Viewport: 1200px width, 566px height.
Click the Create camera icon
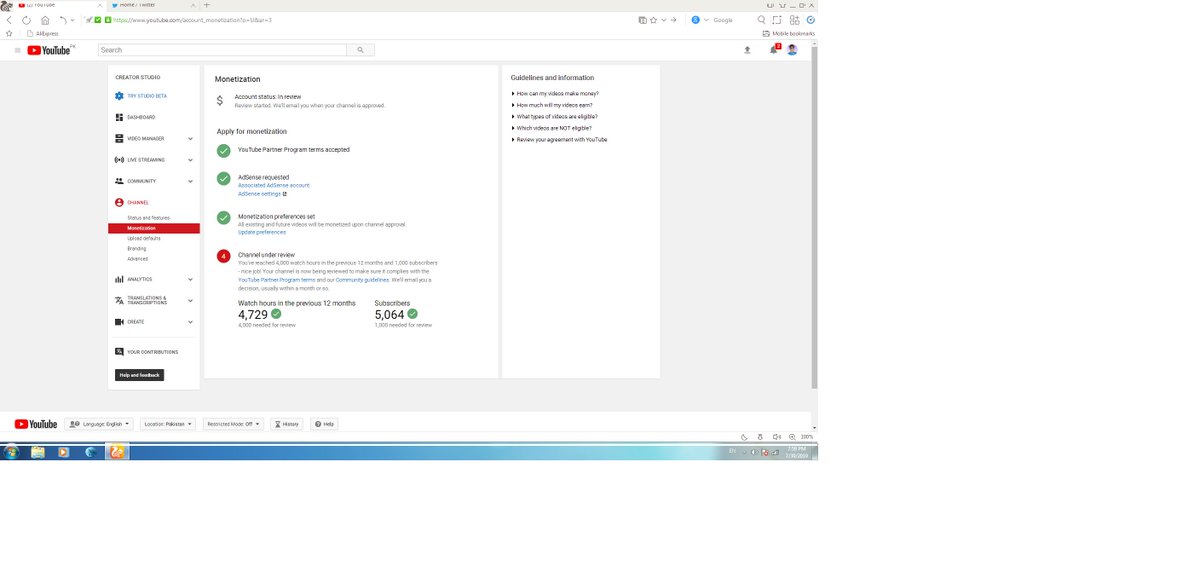click(x=119, y=322)
